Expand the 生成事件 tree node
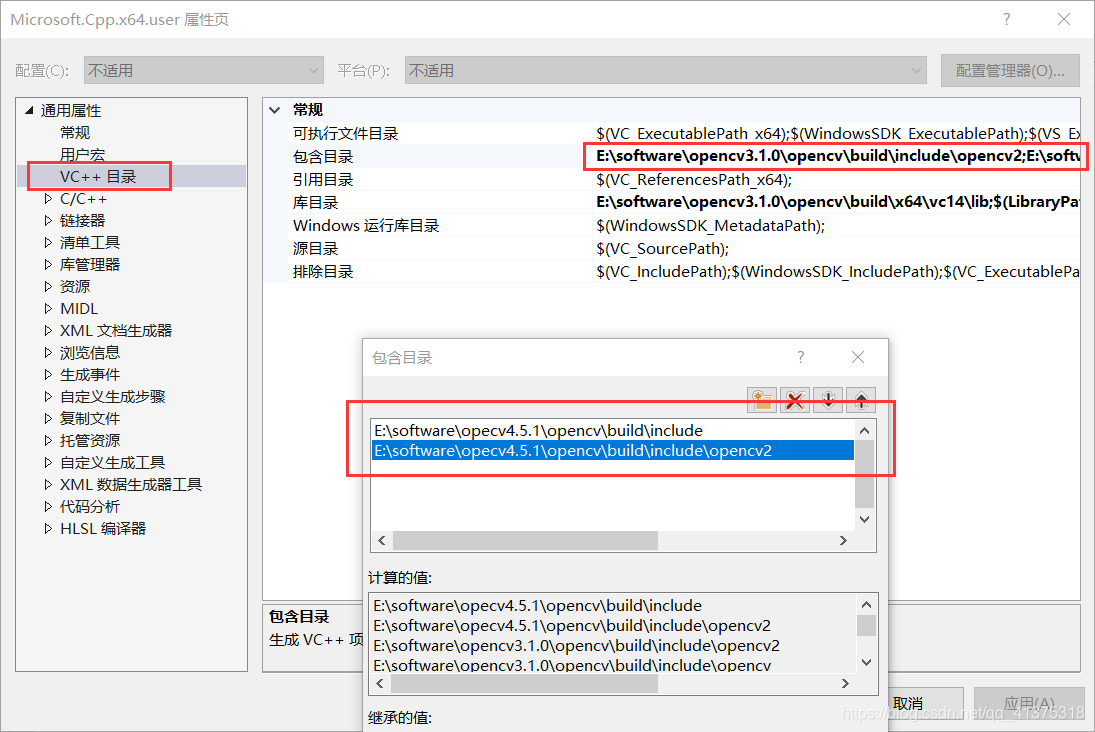 click(48, 374)
